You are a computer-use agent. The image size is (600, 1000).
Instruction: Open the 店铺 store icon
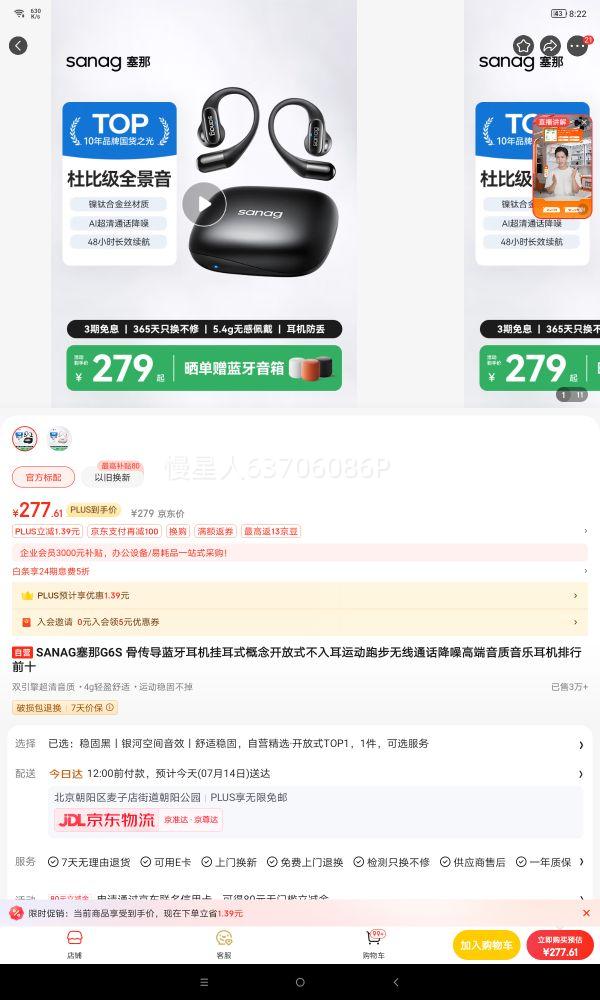click(x=75, y=944)
